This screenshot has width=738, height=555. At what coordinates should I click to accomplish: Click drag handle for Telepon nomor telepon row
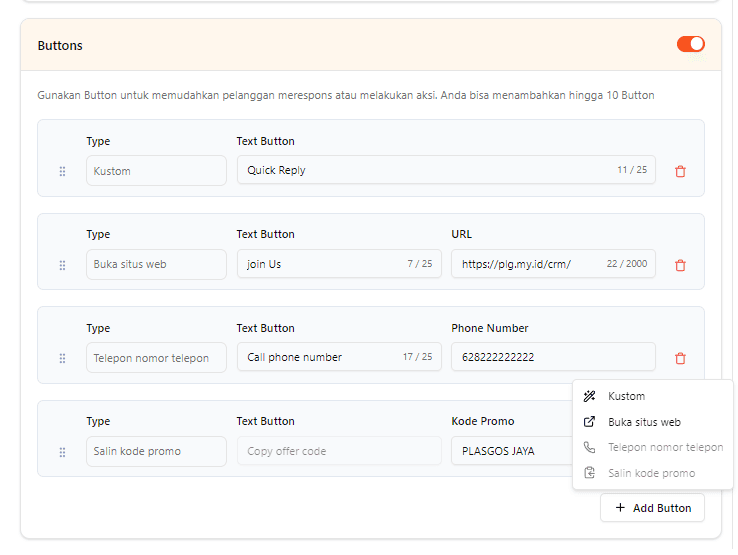(x=62, y=358)
